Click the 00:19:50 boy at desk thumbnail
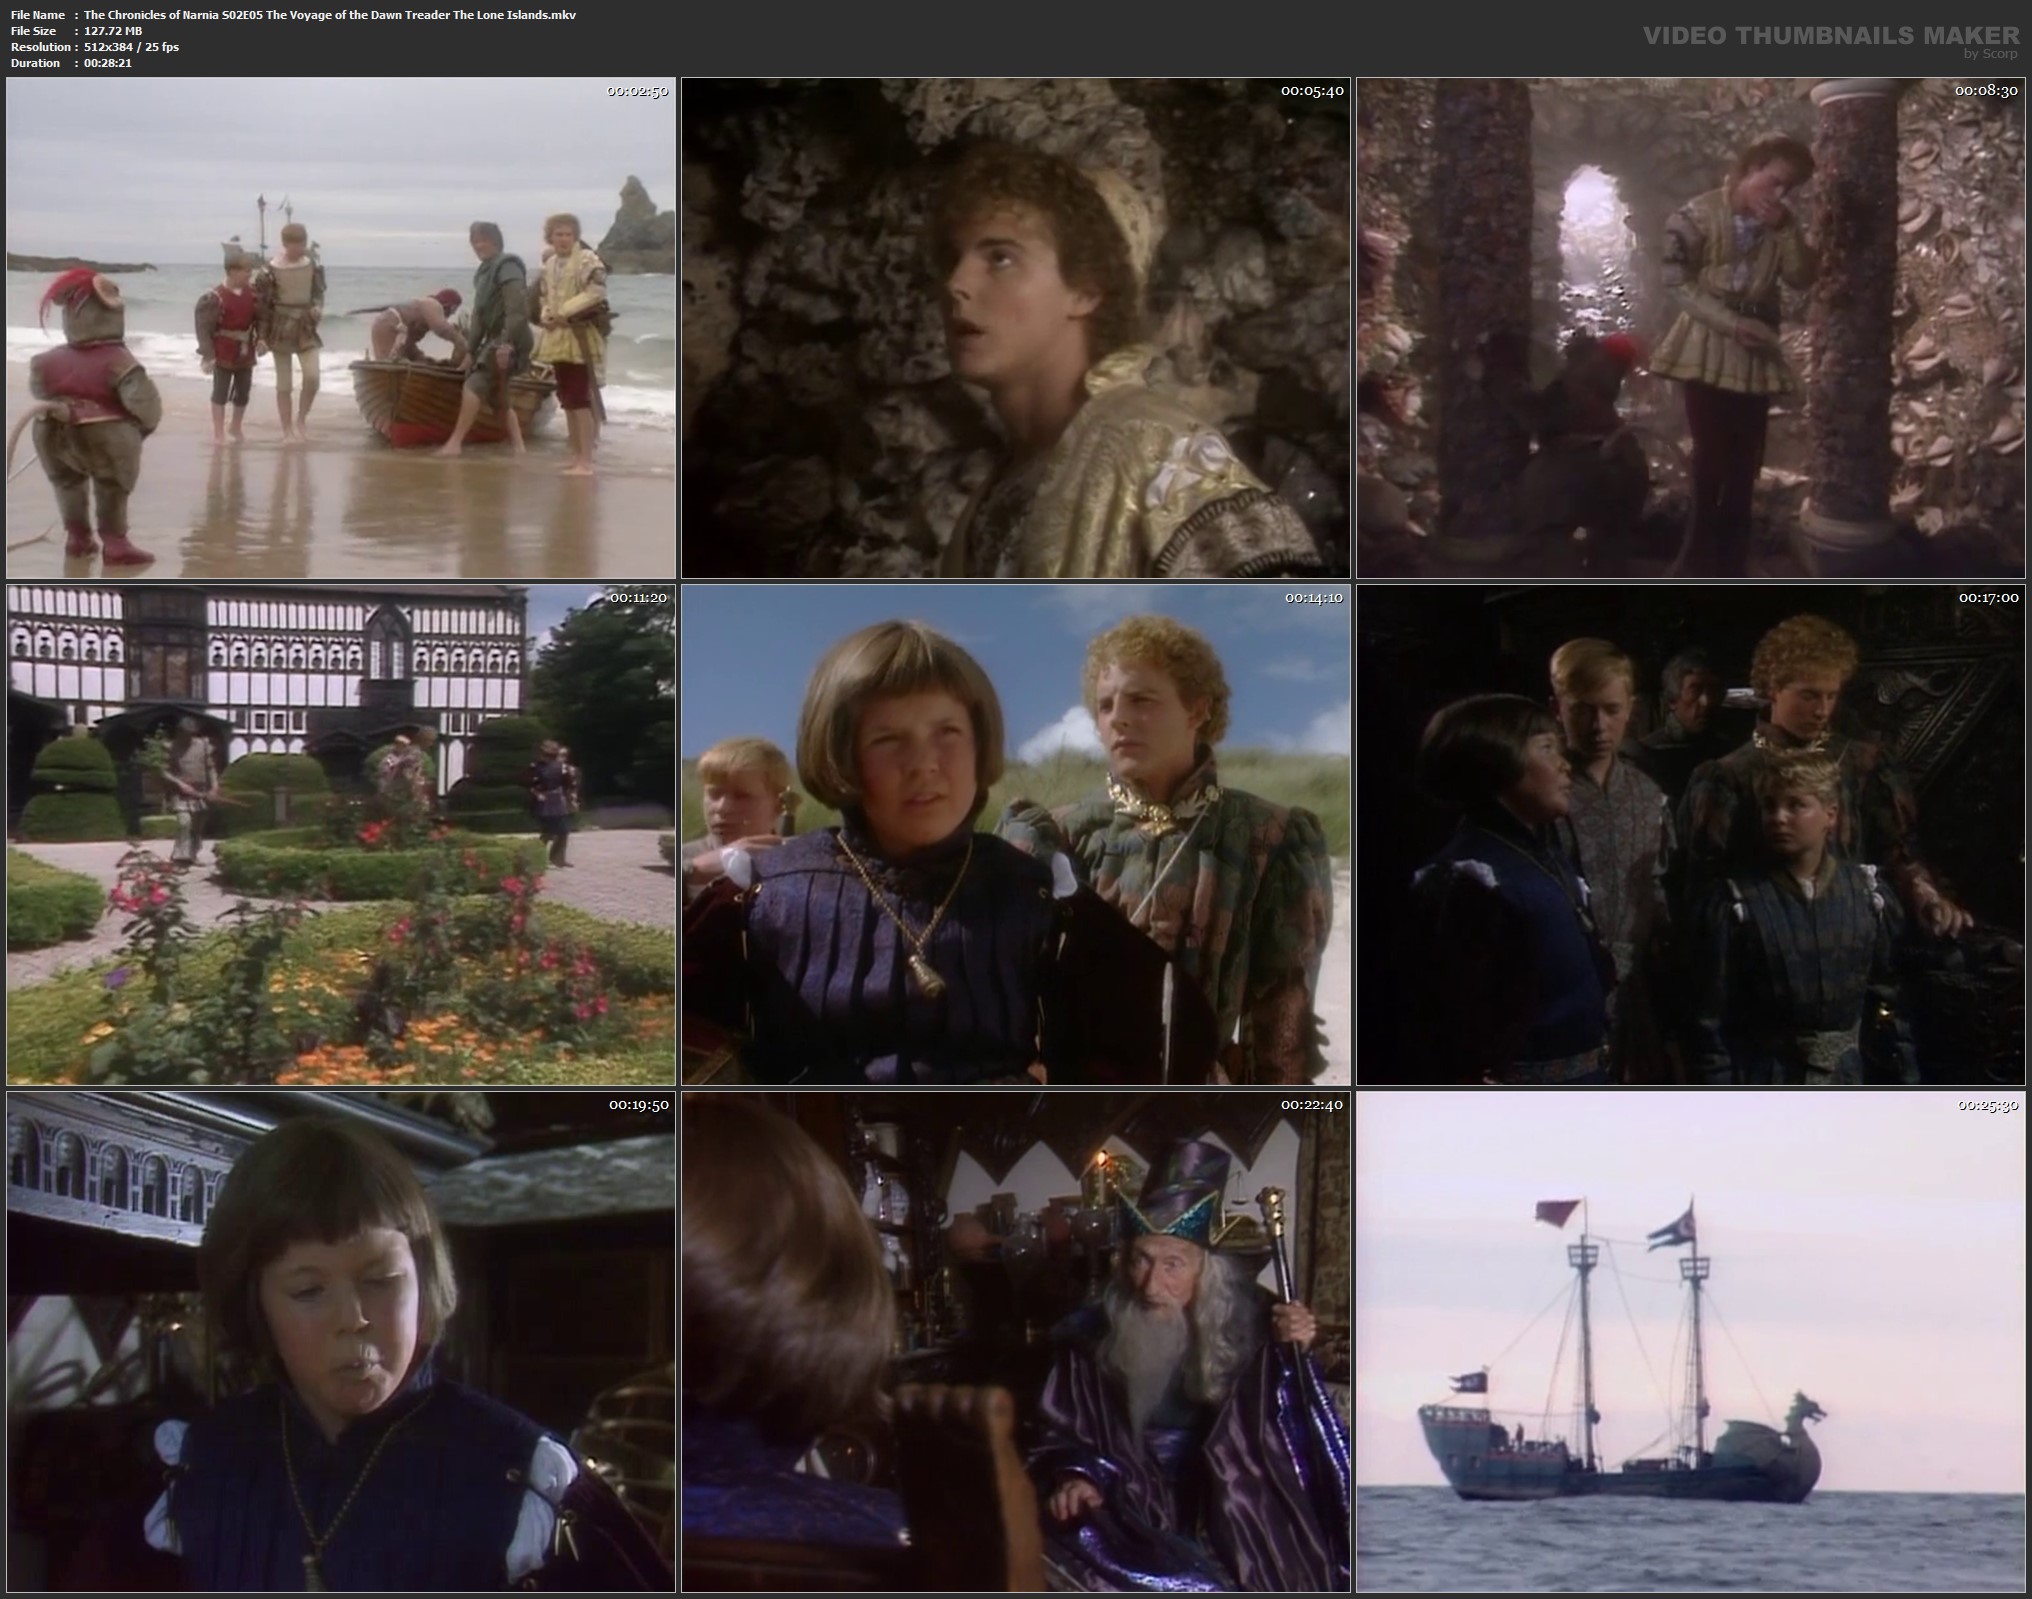This screenshot has height=1599, width=2032. point(340,1342)
